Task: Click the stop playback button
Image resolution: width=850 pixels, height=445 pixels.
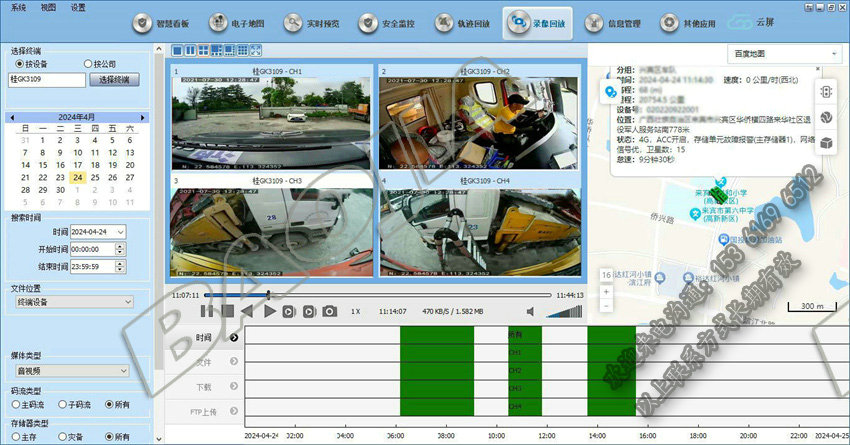Action: (227, 312)
